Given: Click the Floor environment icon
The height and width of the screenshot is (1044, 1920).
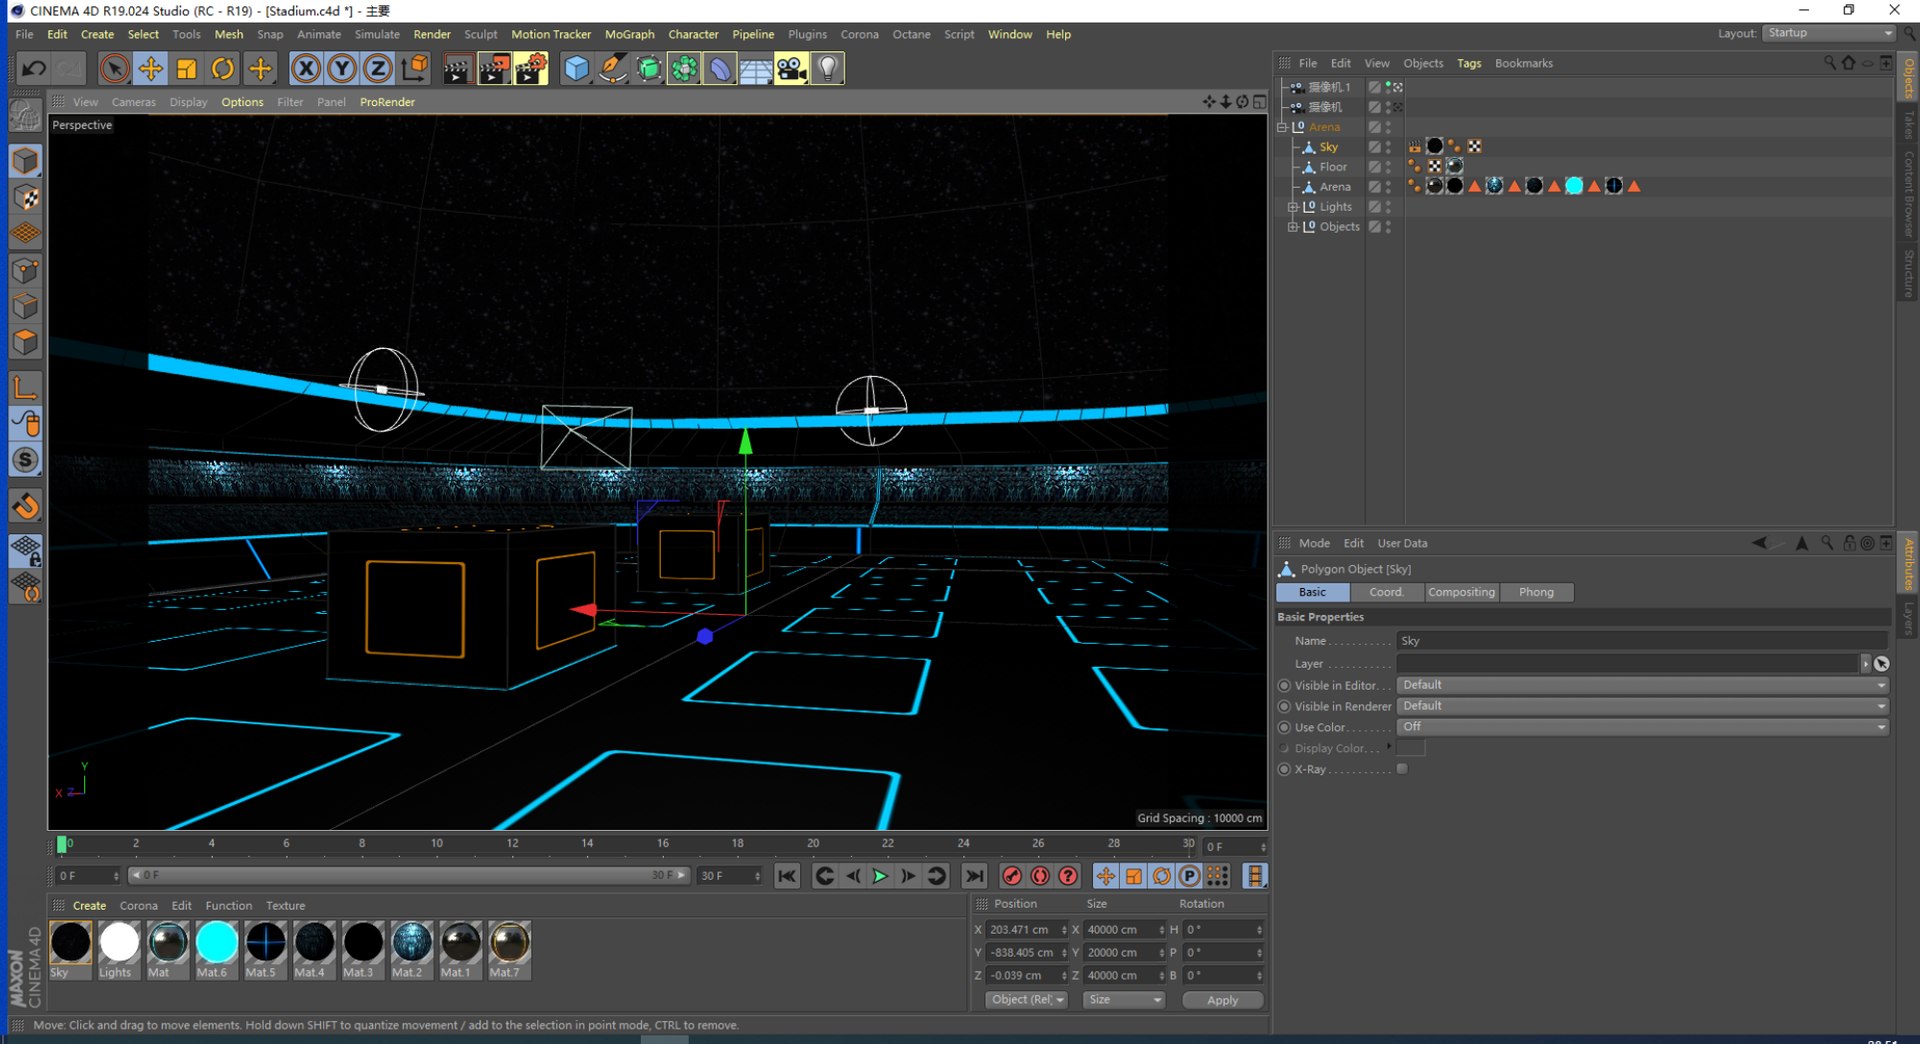Looking at the screenshot, I should point(756,68).
